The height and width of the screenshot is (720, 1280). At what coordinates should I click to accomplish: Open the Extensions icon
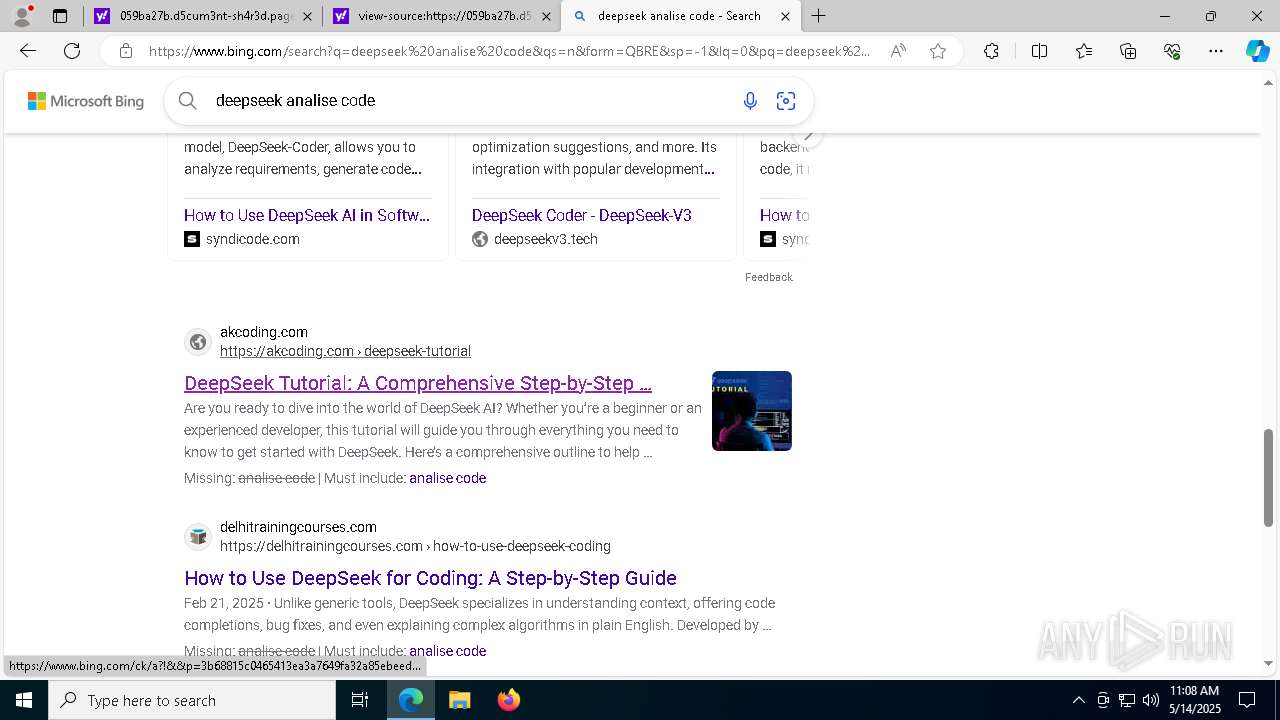pos(991,51)
